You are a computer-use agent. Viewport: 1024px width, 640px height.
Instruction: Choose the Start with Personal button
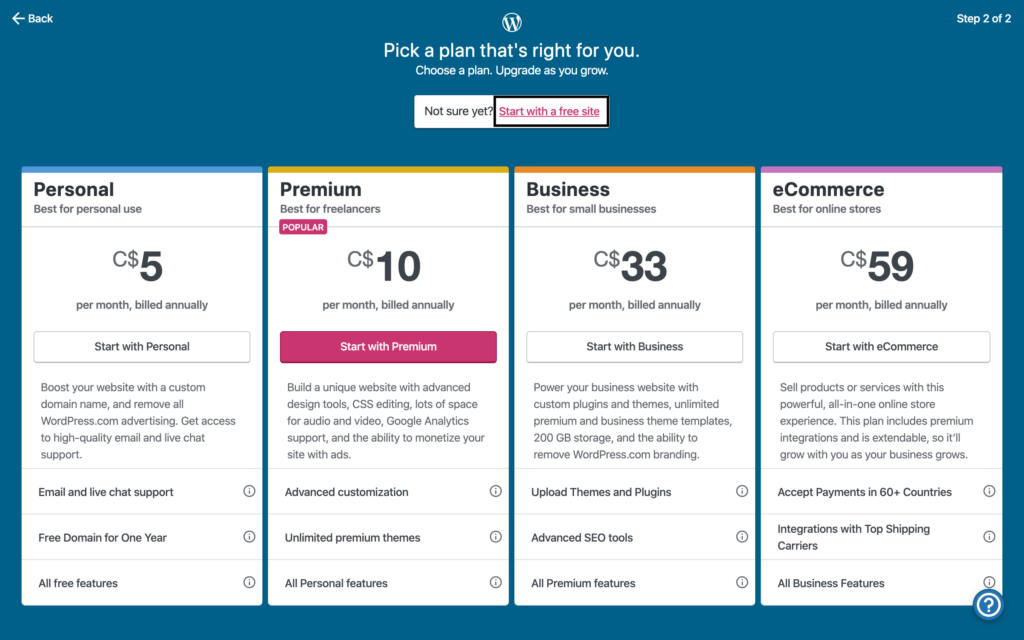(x=142, y=347)
